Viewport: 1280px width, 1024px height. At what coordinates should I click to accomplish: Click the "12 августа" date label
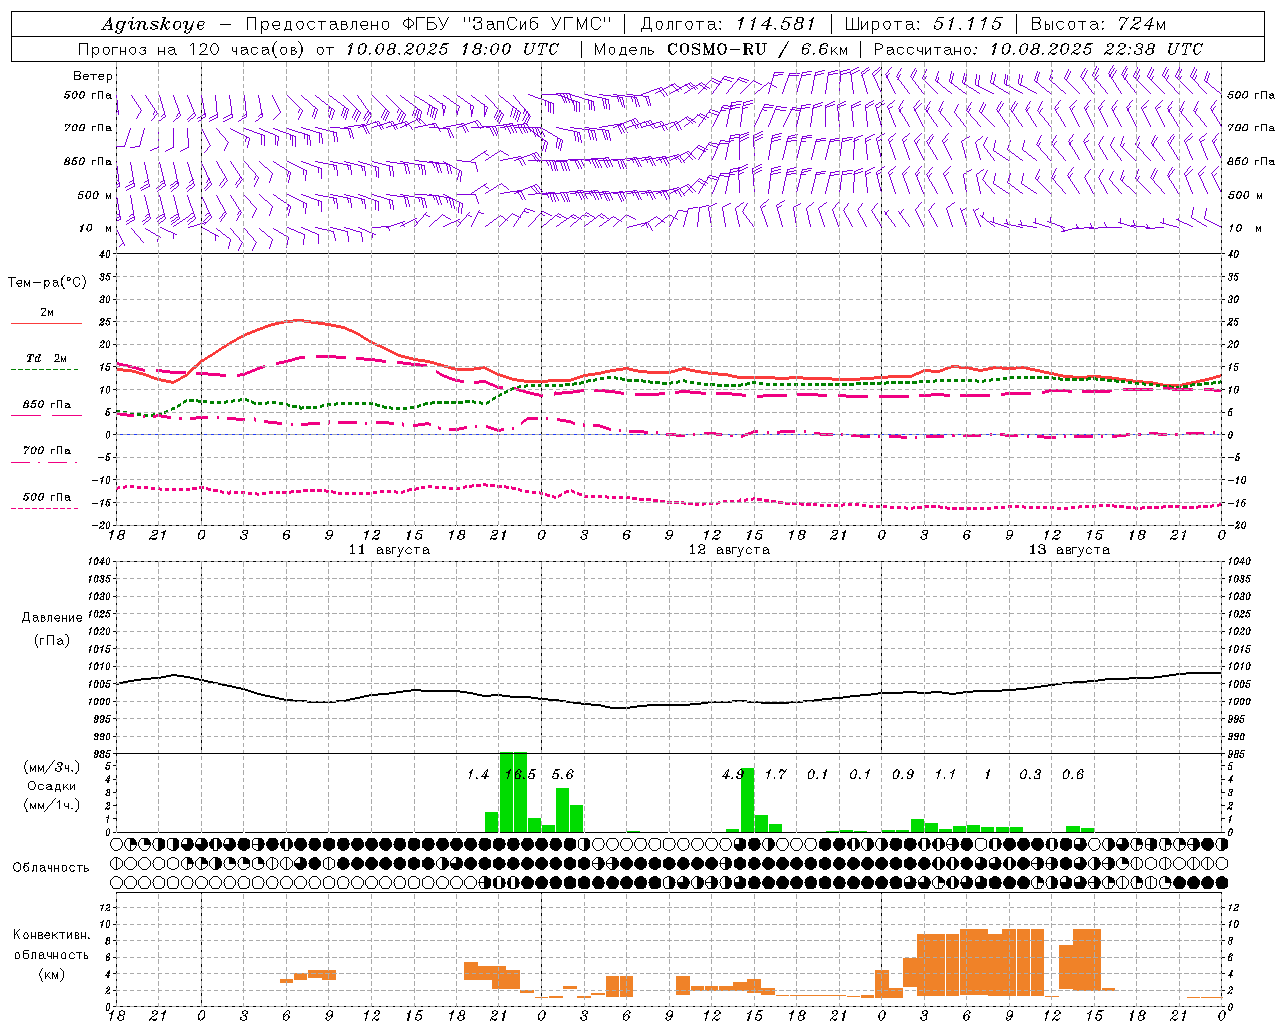(729, 550)
